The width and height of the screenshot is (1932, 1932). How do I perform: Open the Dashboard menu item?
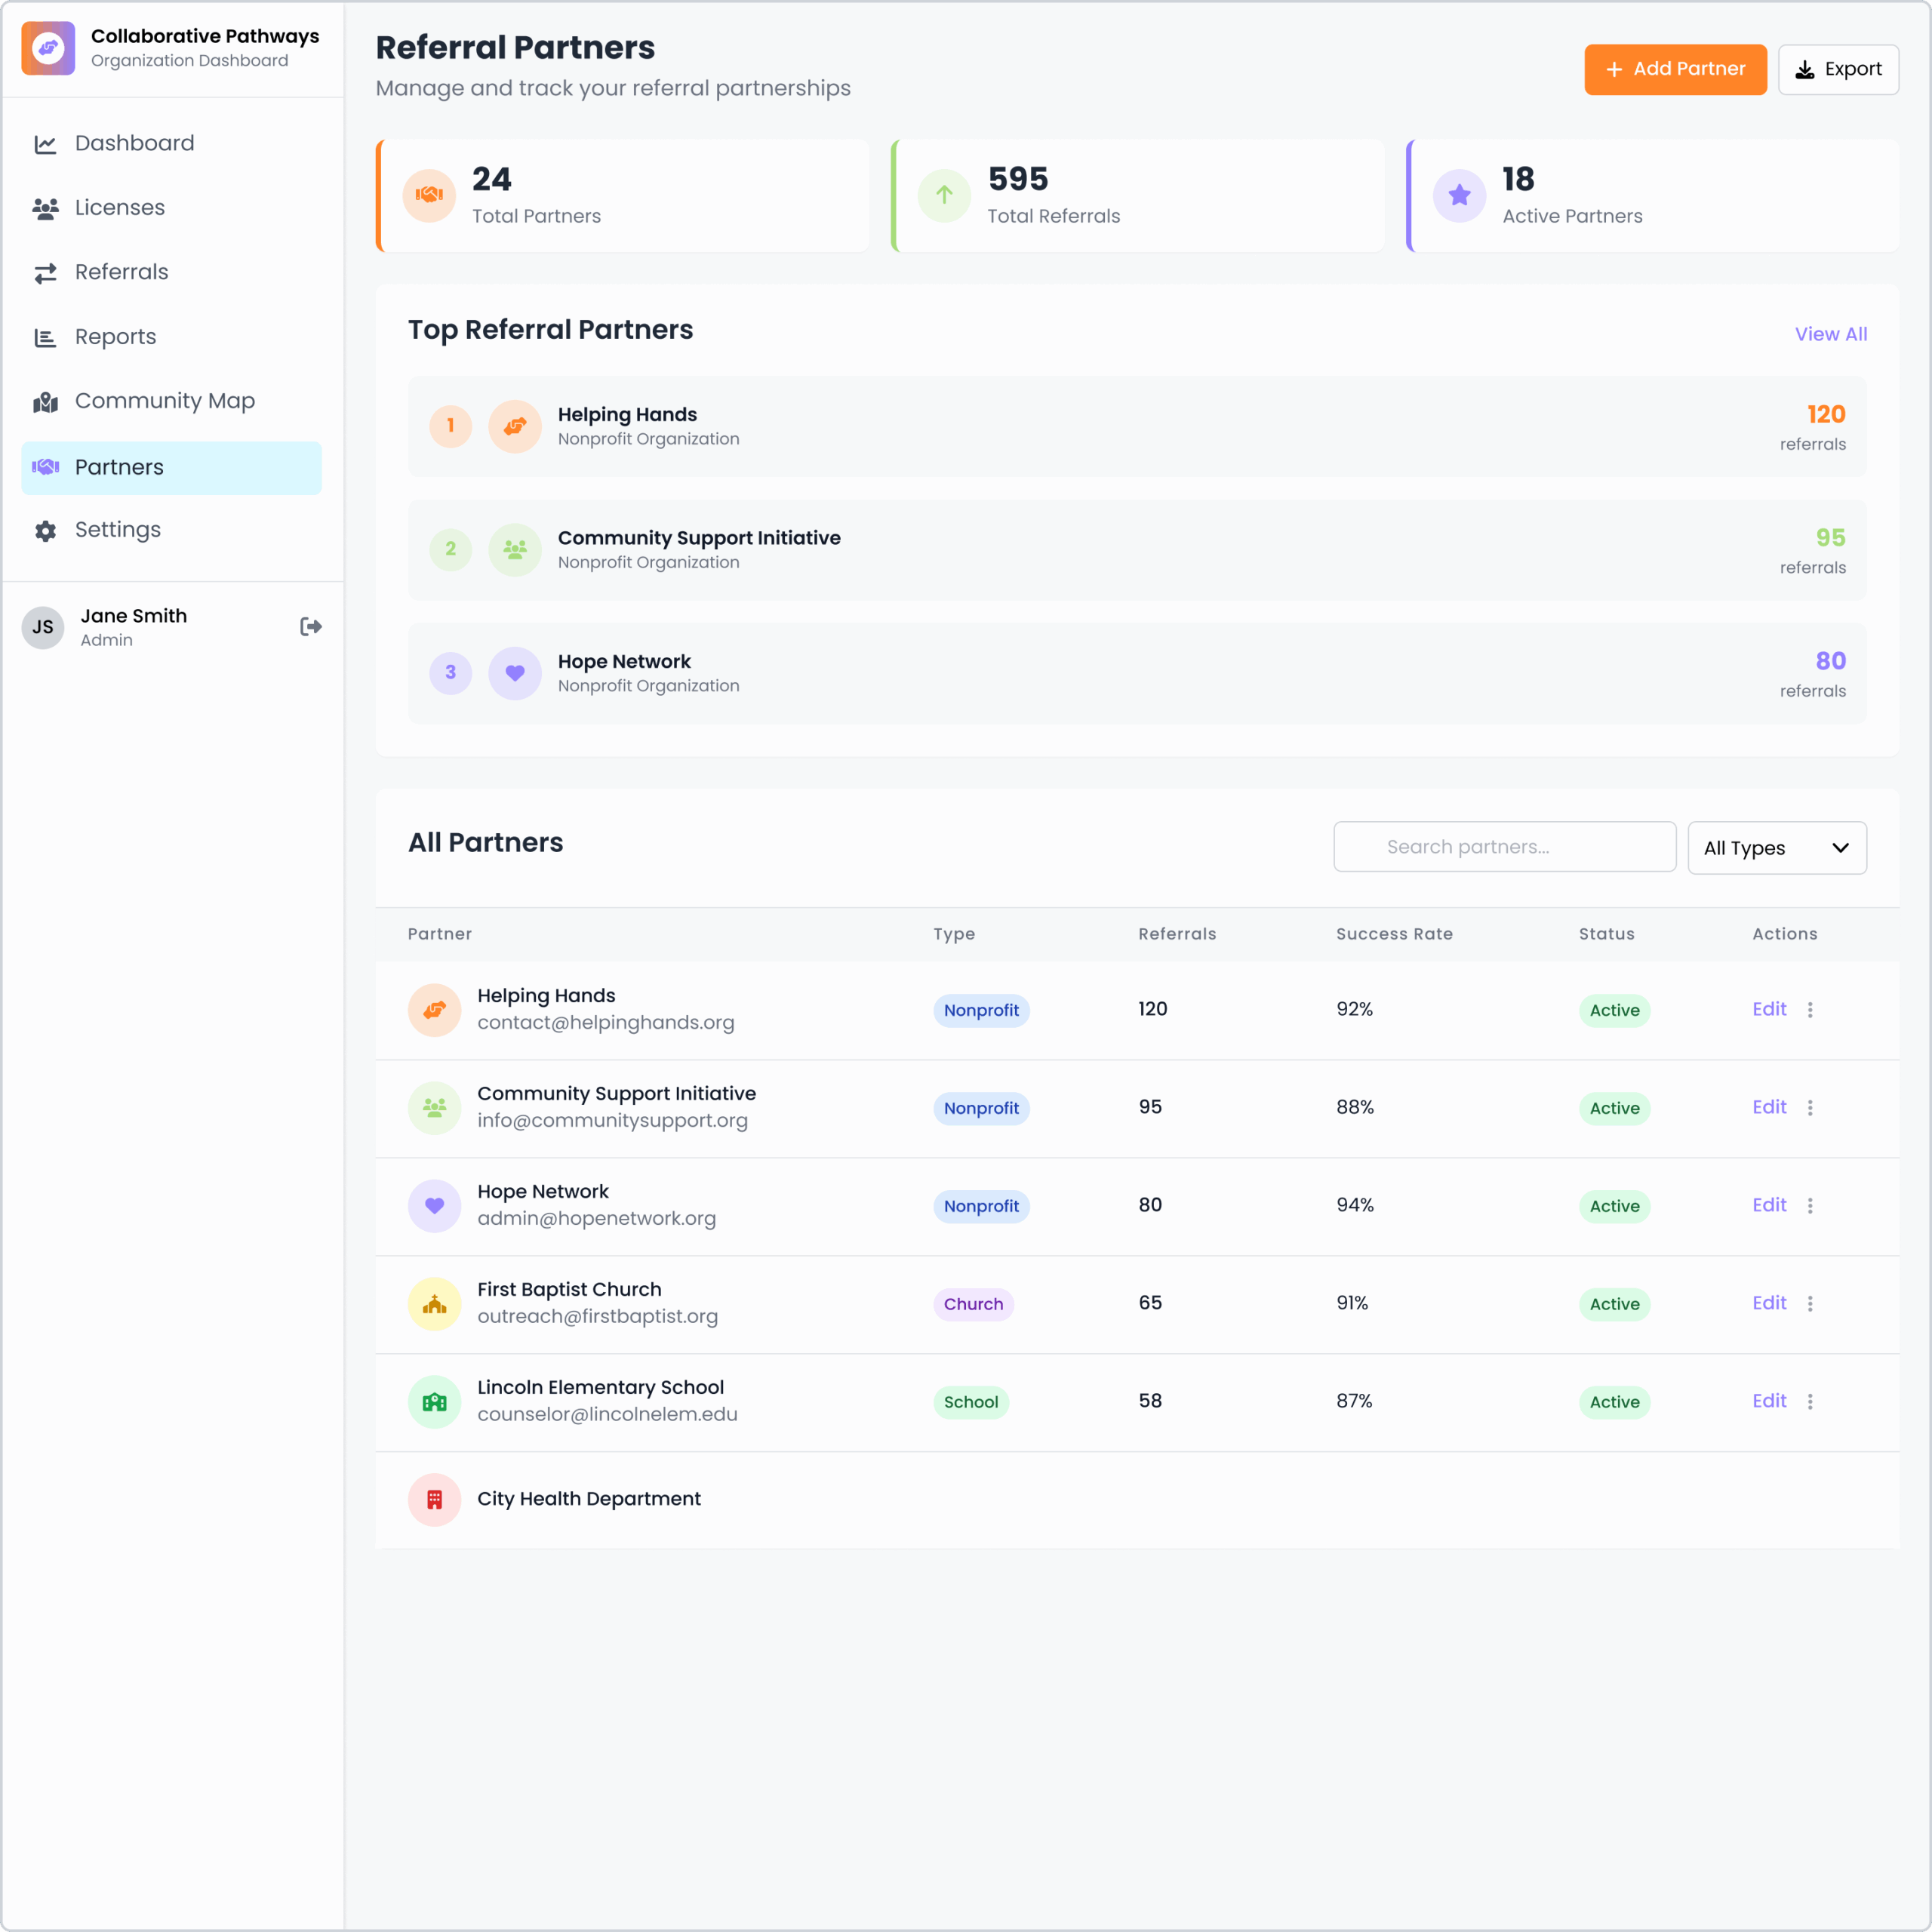coord(134,143)
